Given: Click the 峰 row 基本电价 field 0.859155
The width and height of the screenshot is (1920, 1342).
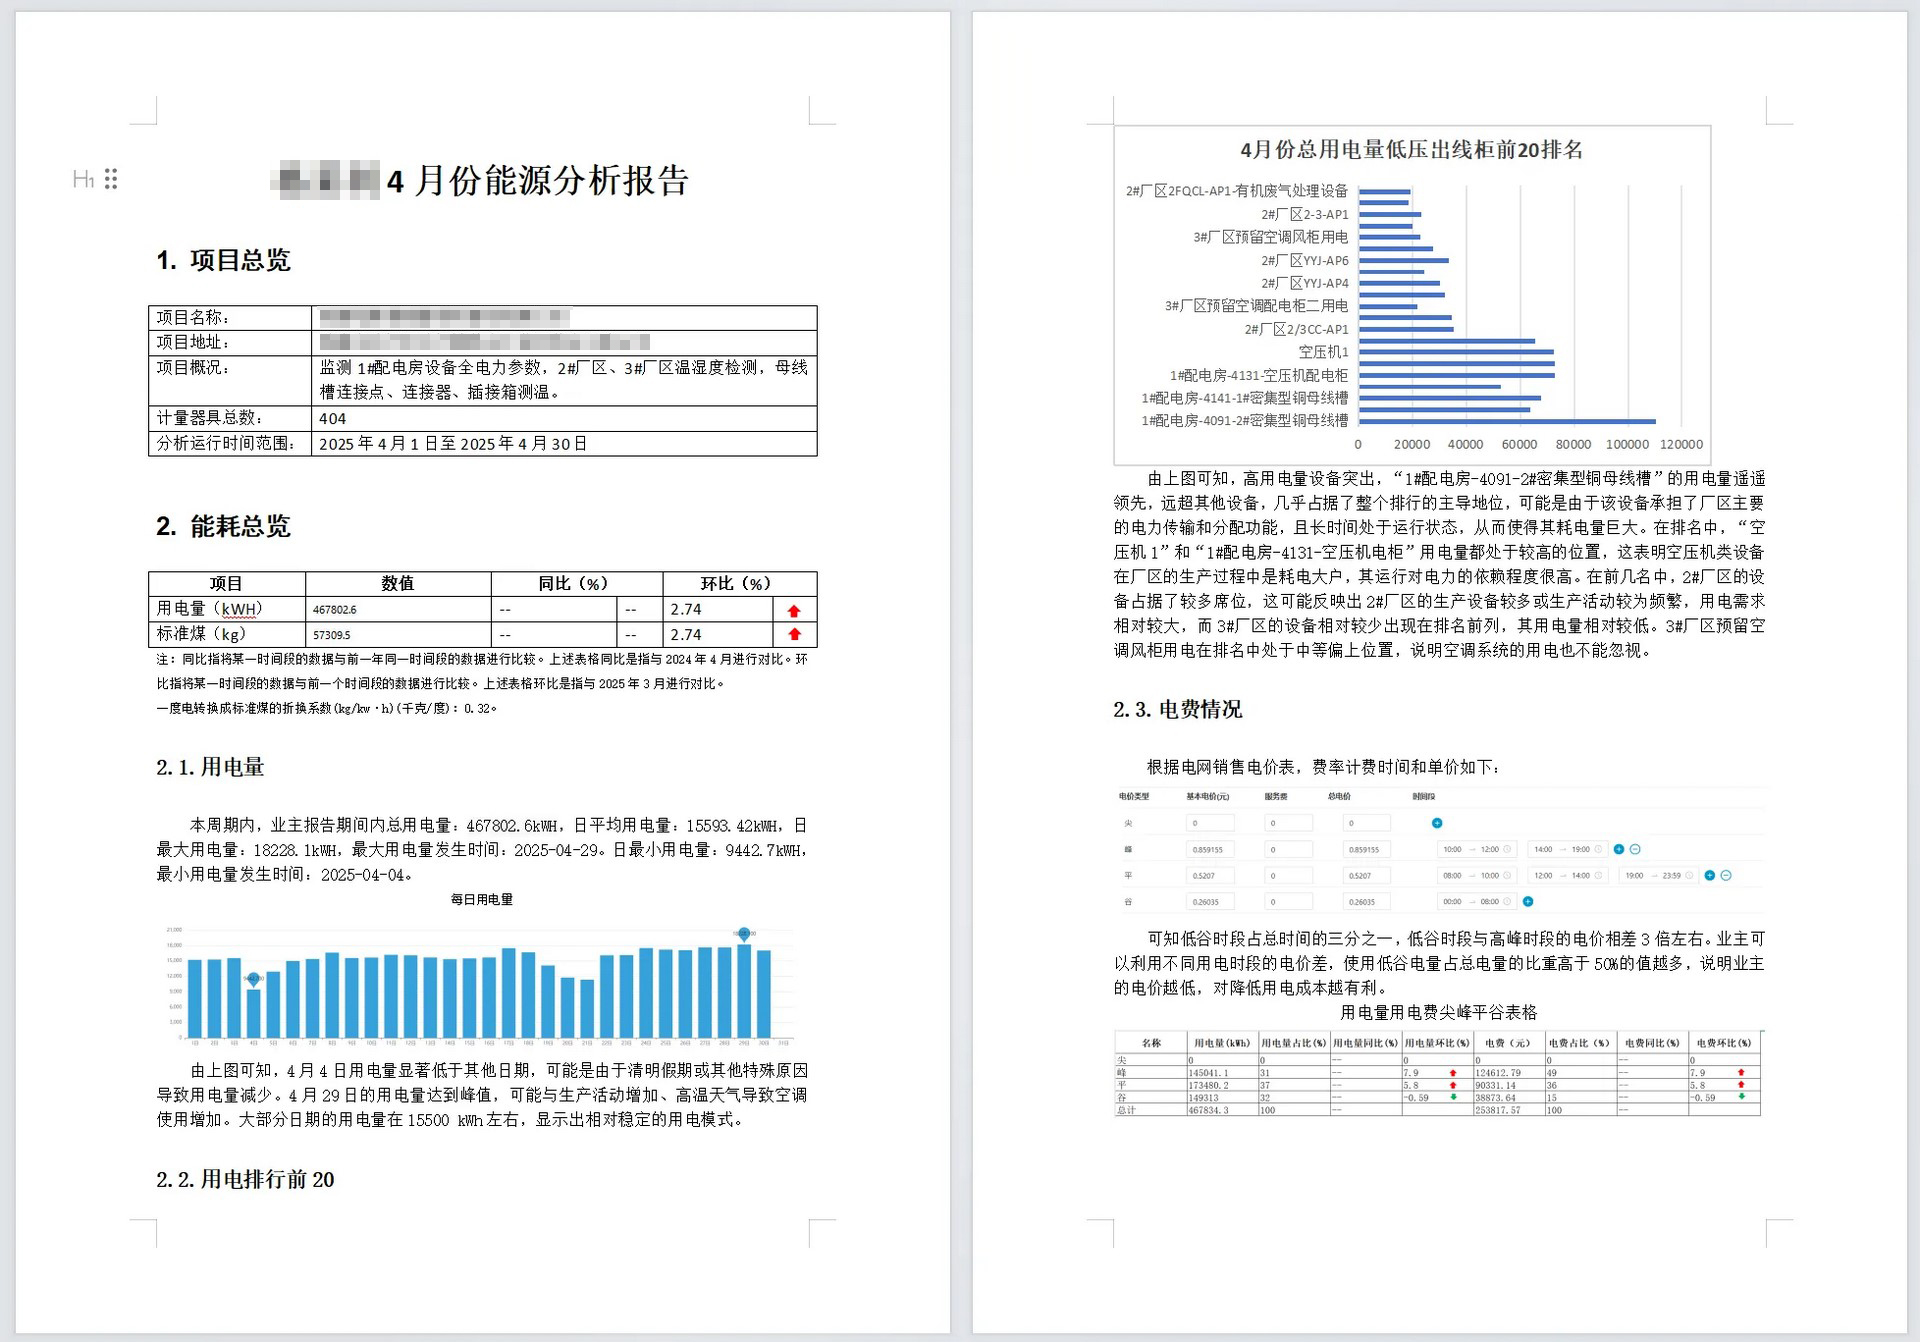Looking at the screenshot, I should 1210,849.
